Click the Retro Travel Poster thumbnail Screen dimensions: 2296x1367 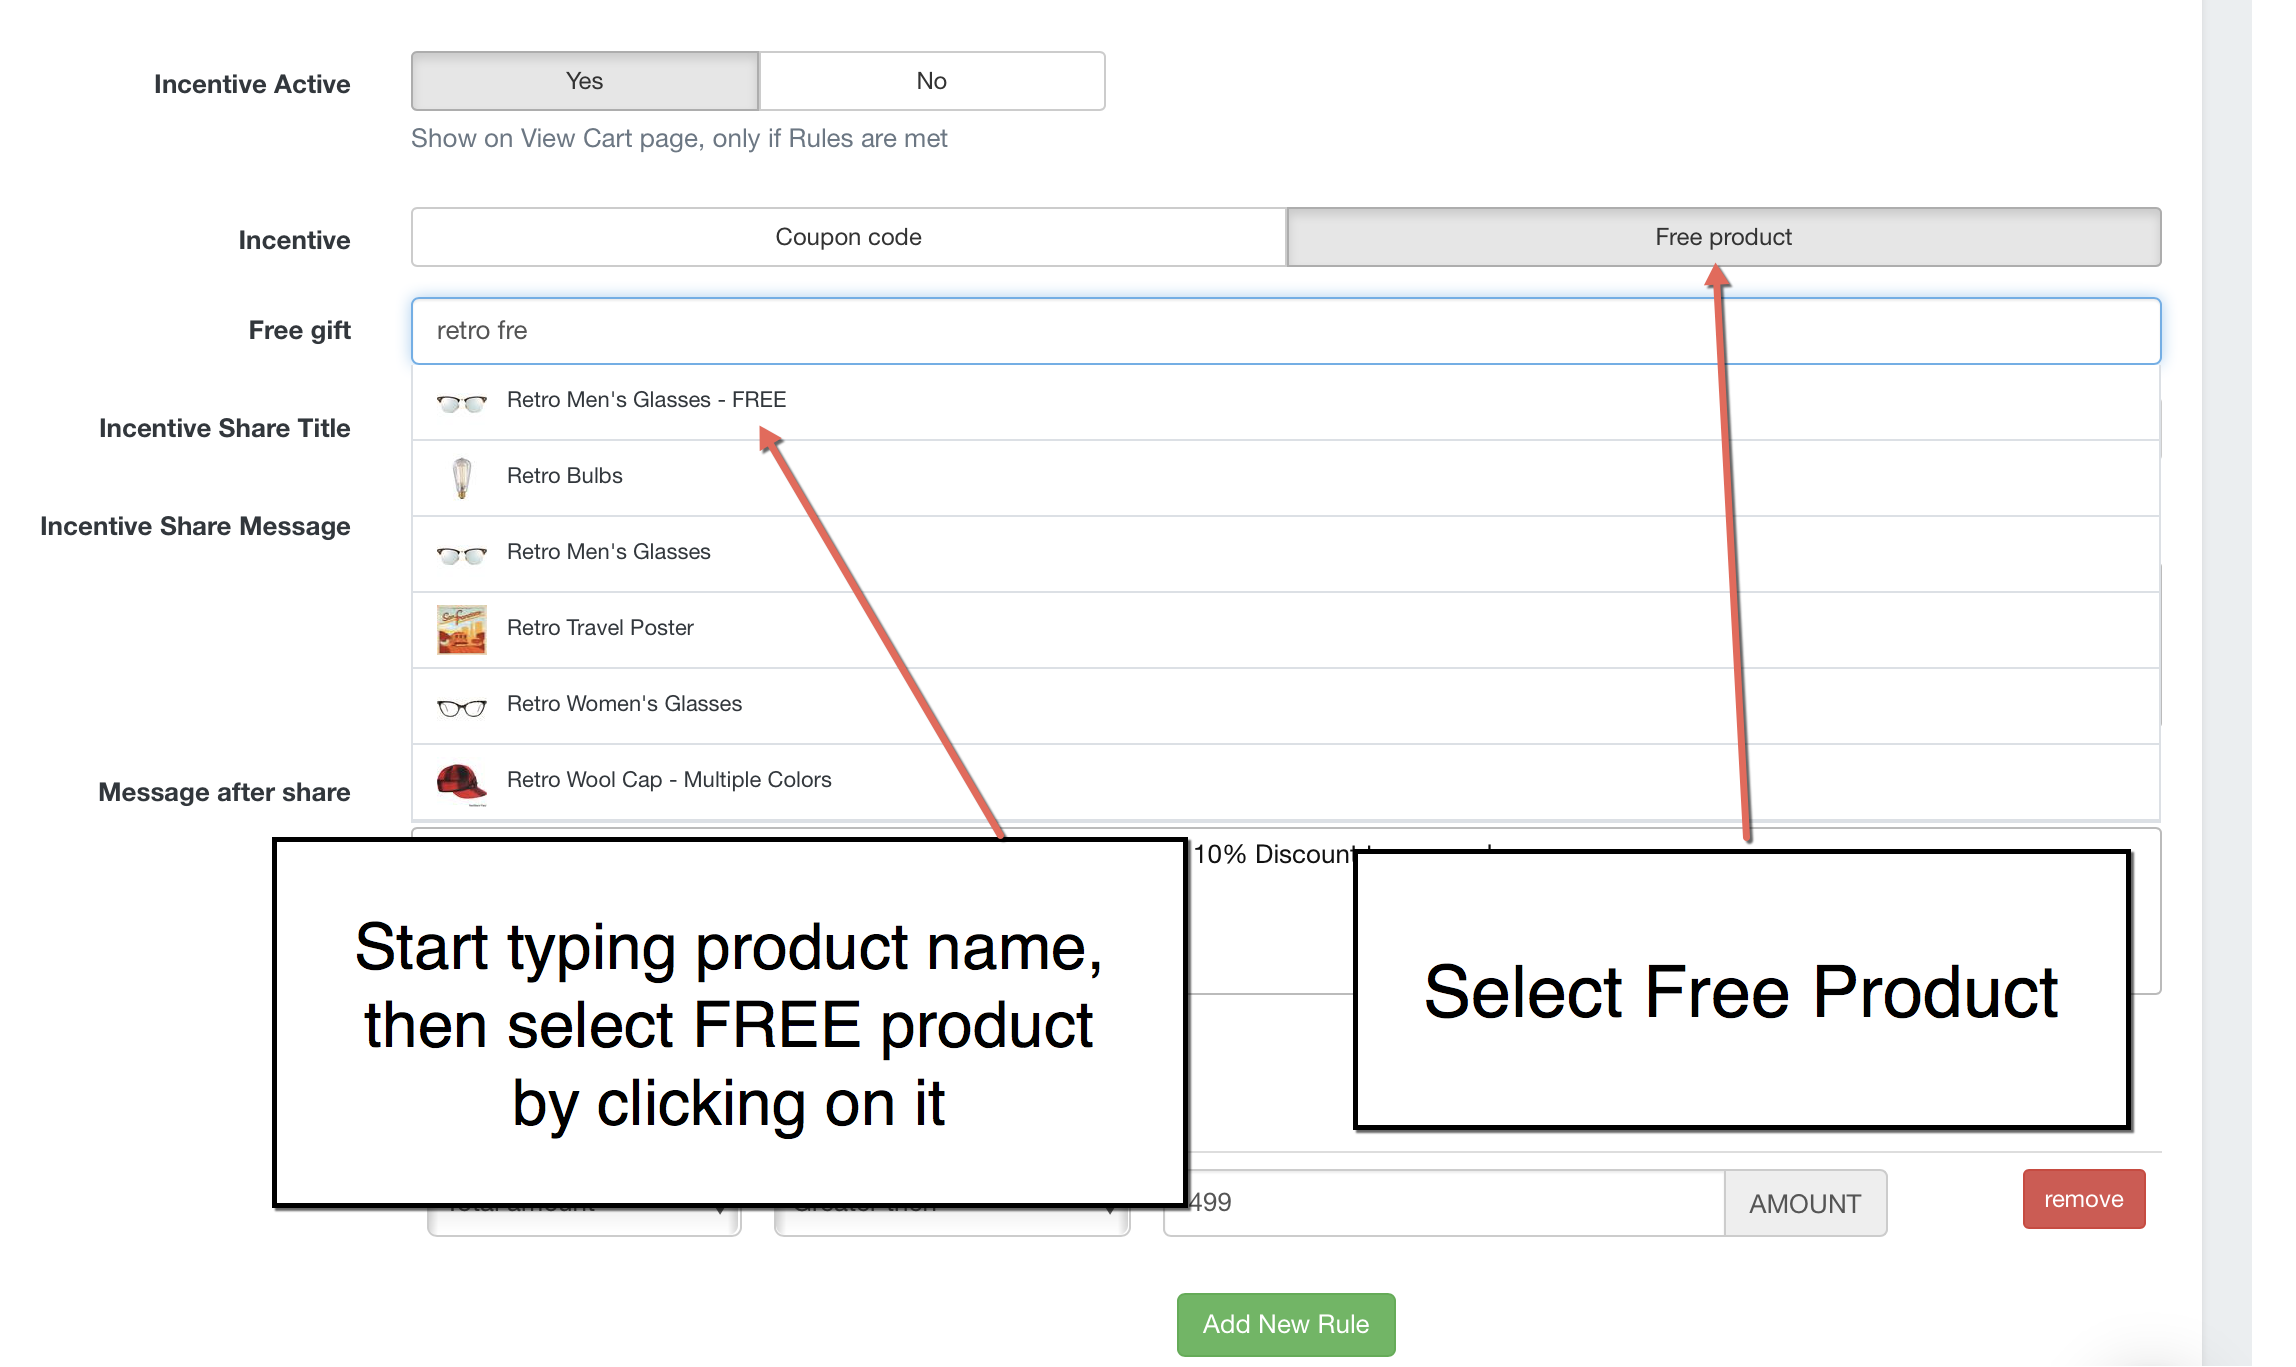point(461,630)
